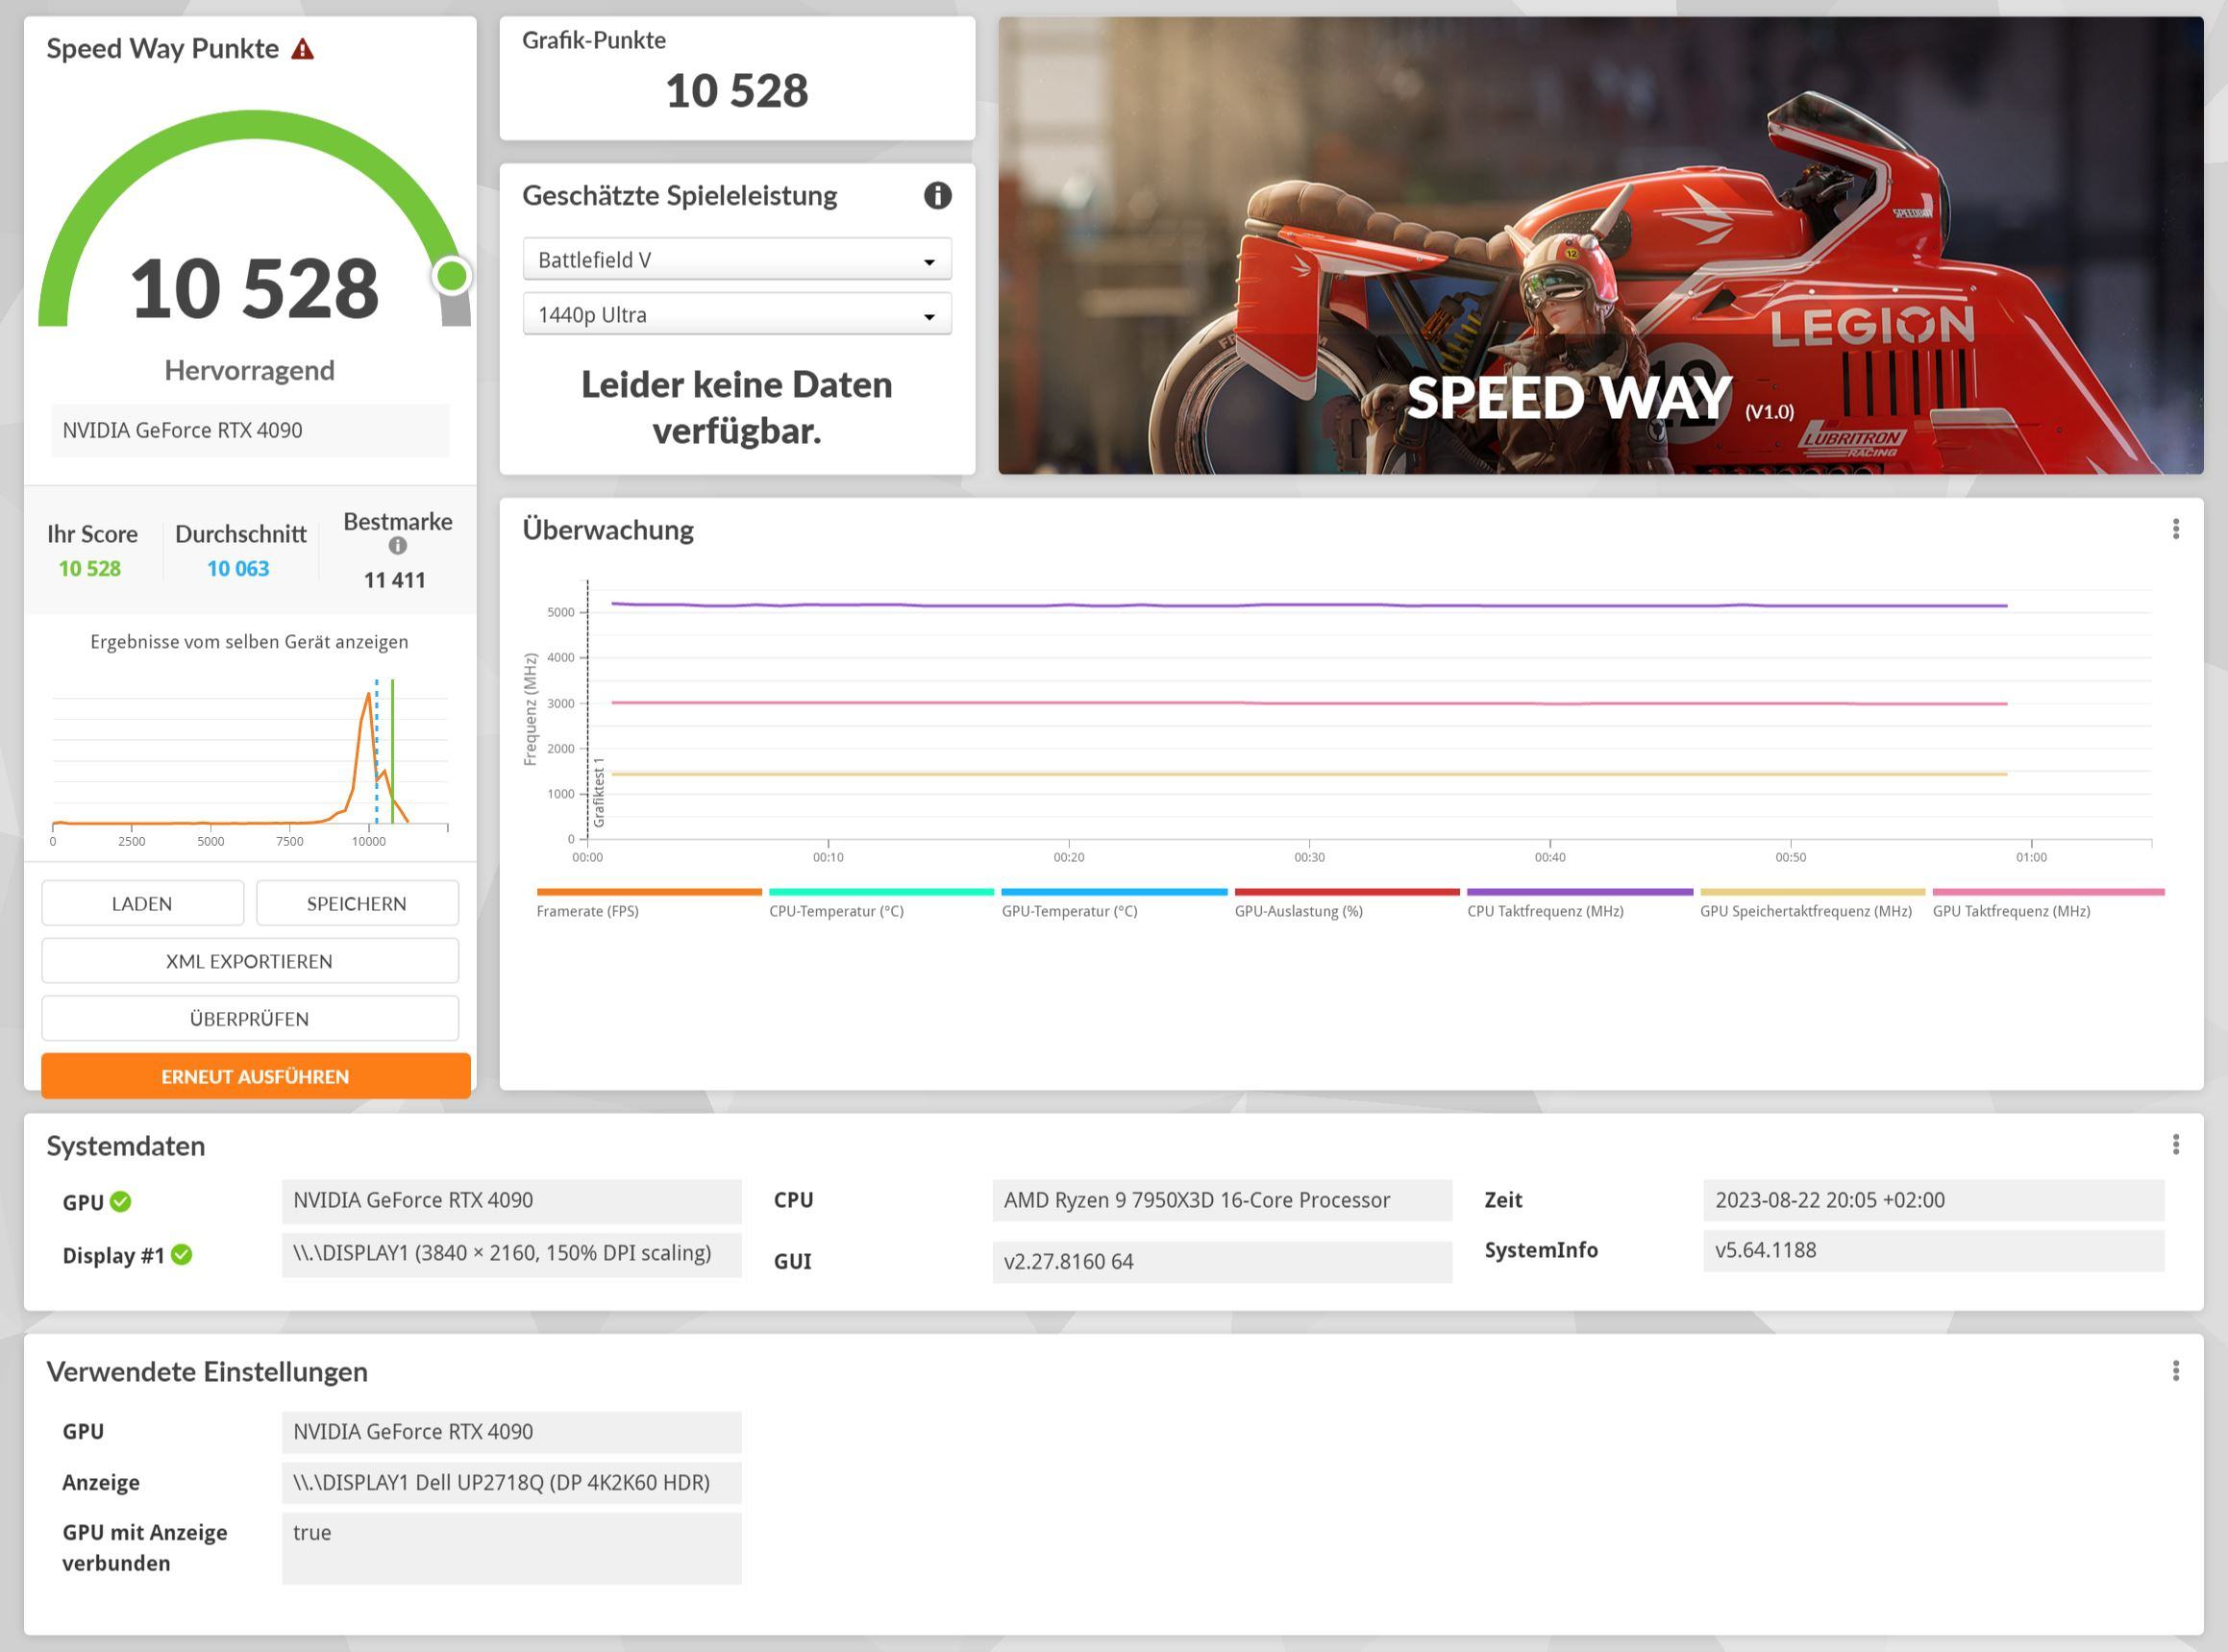This screenshot has height=1652, width=2228.
Task: Click the info icon below Bestmarke
Action: point(397,546)
